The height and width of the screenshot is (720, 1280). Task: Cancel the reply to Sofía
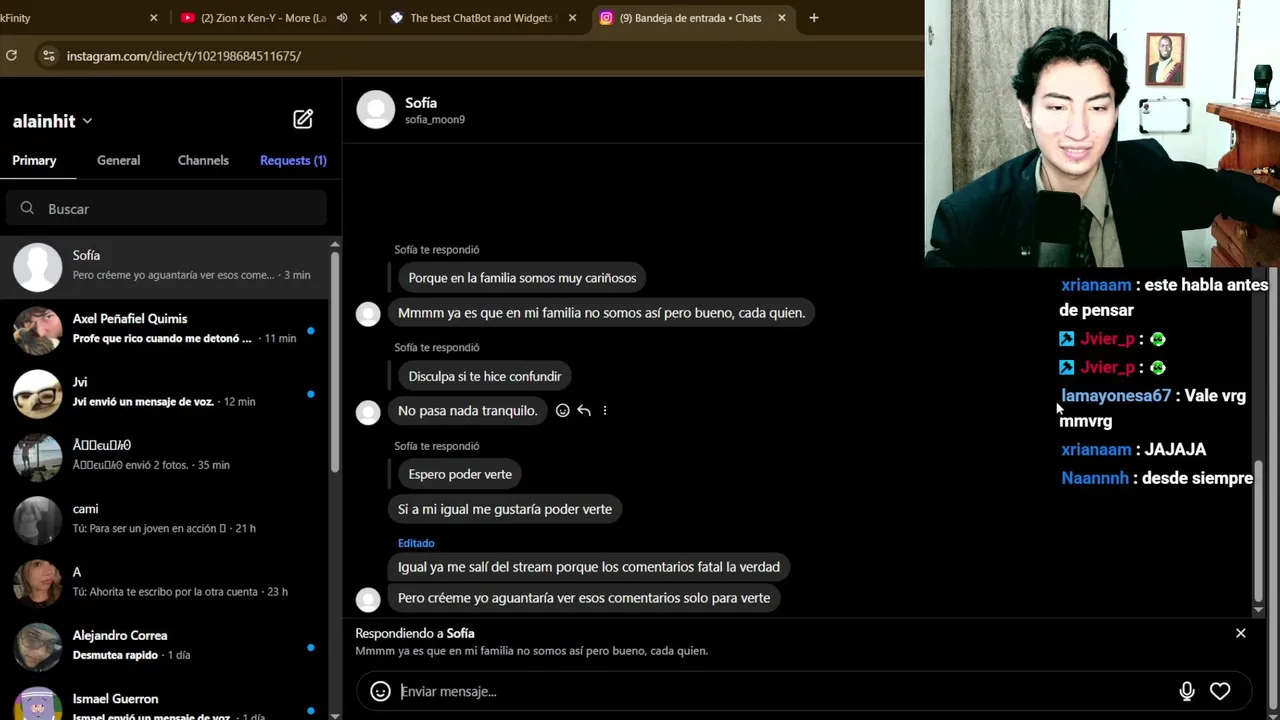click(1241, 633)
